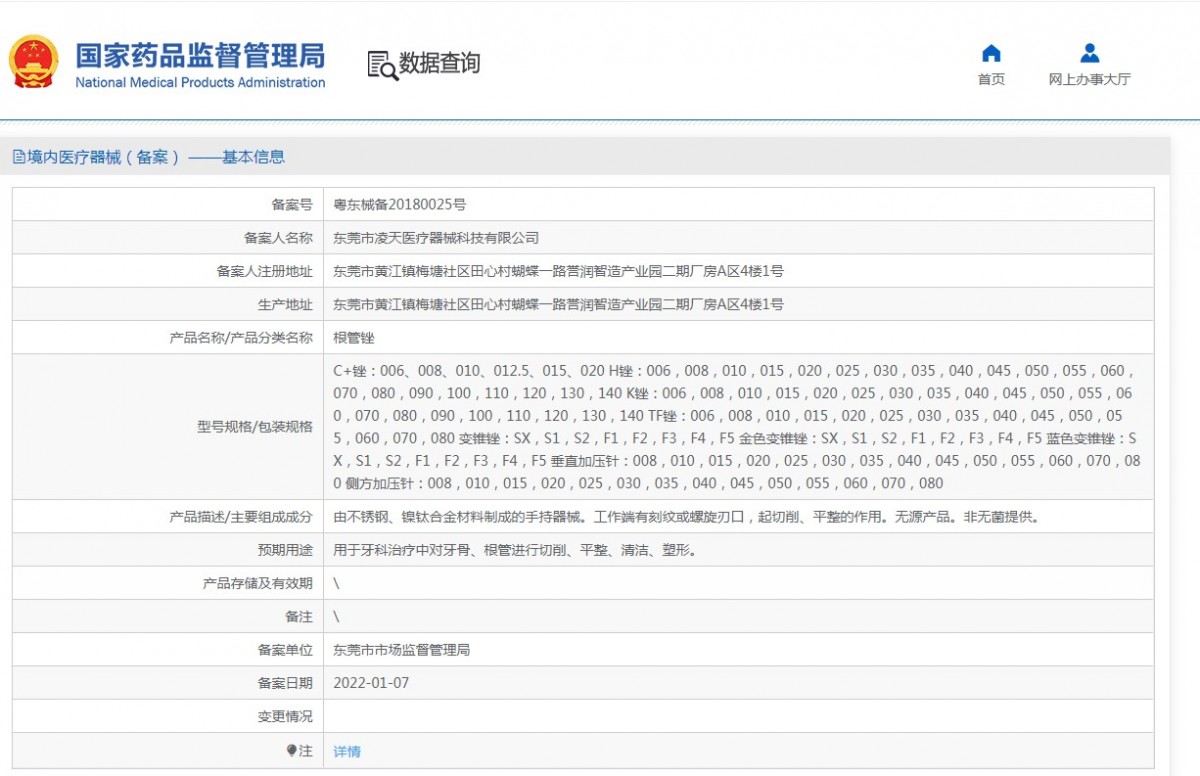Open the 网上办事大厅 user icon
Image resolution: width=1200 pixels, height=776 pixels.
(x=1090, y=53)
